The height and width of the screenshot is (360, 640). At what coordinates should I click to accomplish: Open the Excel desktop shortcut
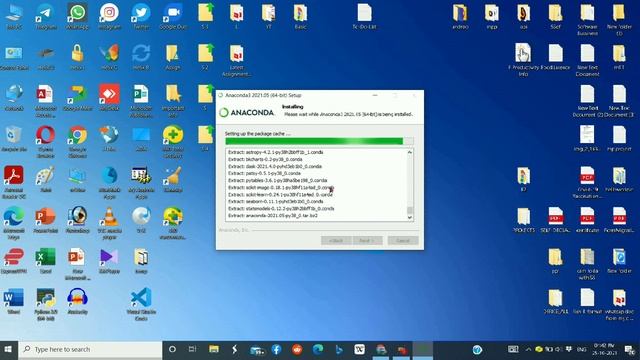click(45, 261)
